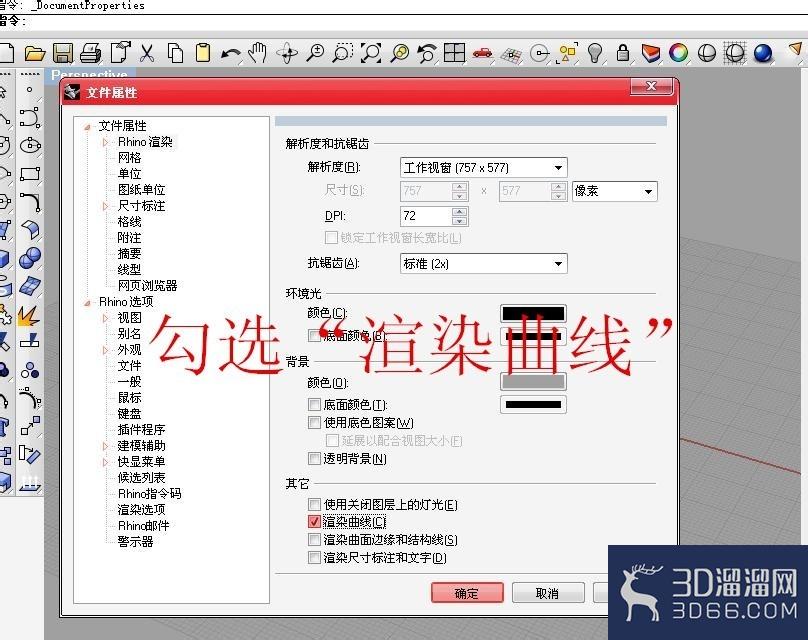Screen dimensions: 808x640
Task: Click the four-viewport layout icon
Action: [x=454, y=53]
